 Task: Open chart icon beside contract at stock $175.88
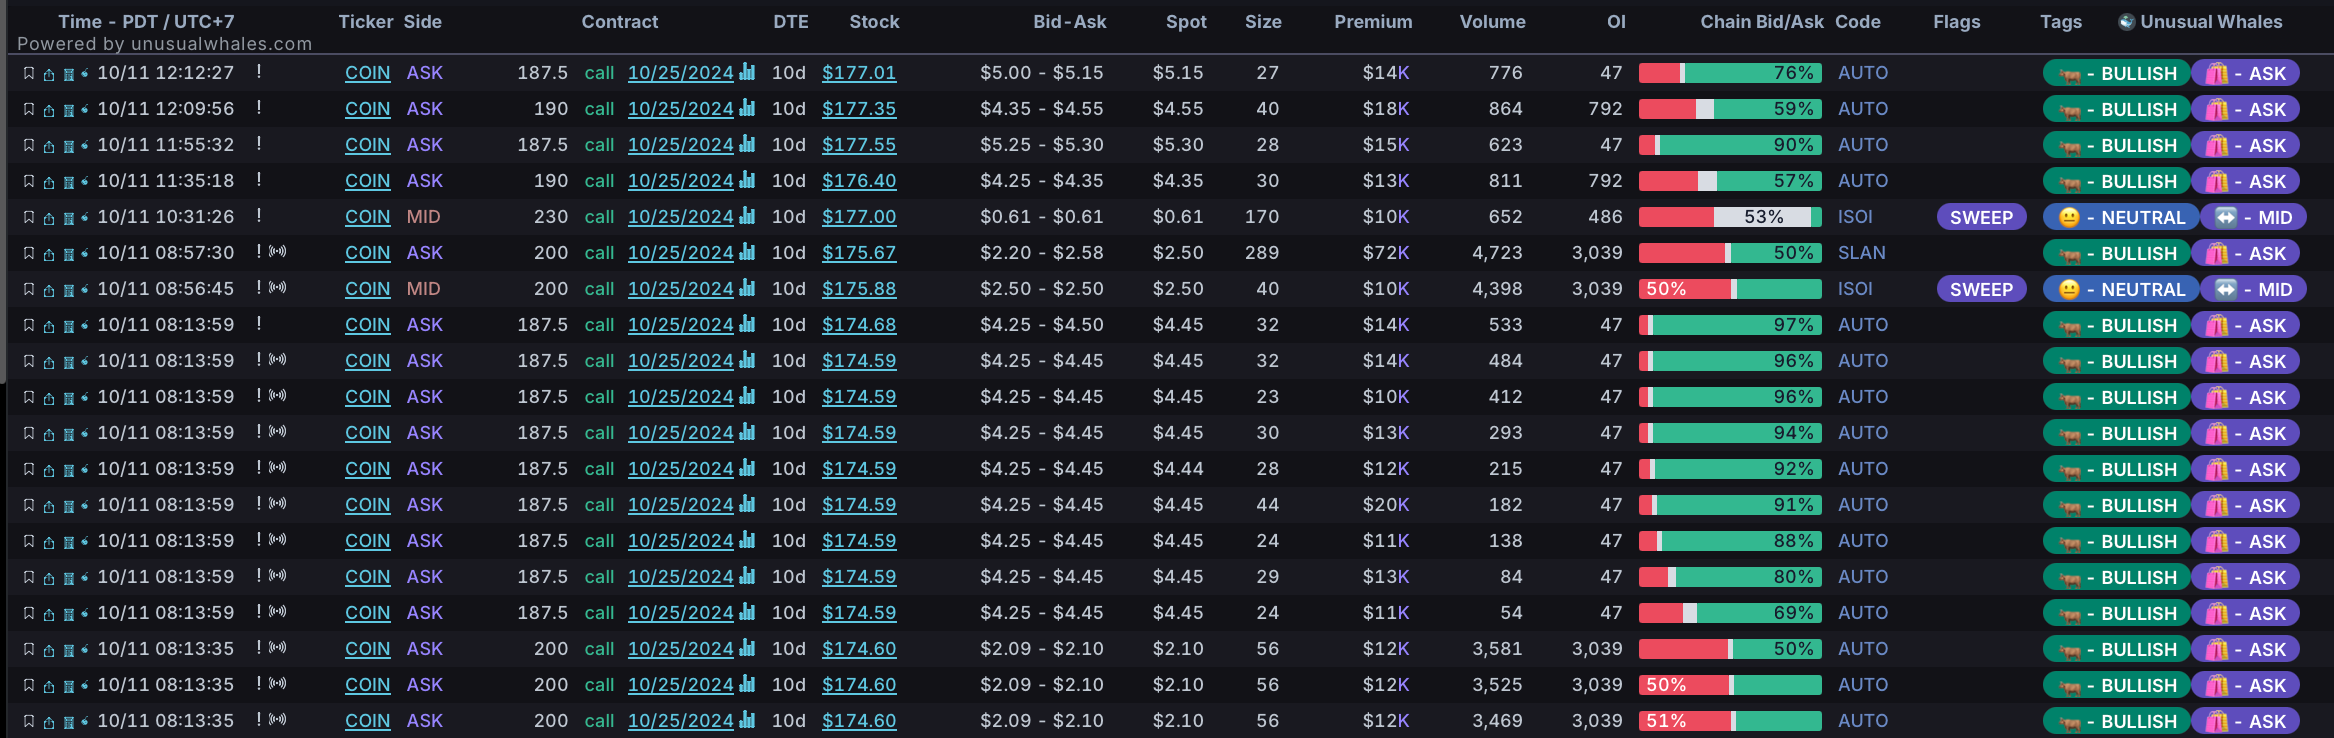coord(747,288)
